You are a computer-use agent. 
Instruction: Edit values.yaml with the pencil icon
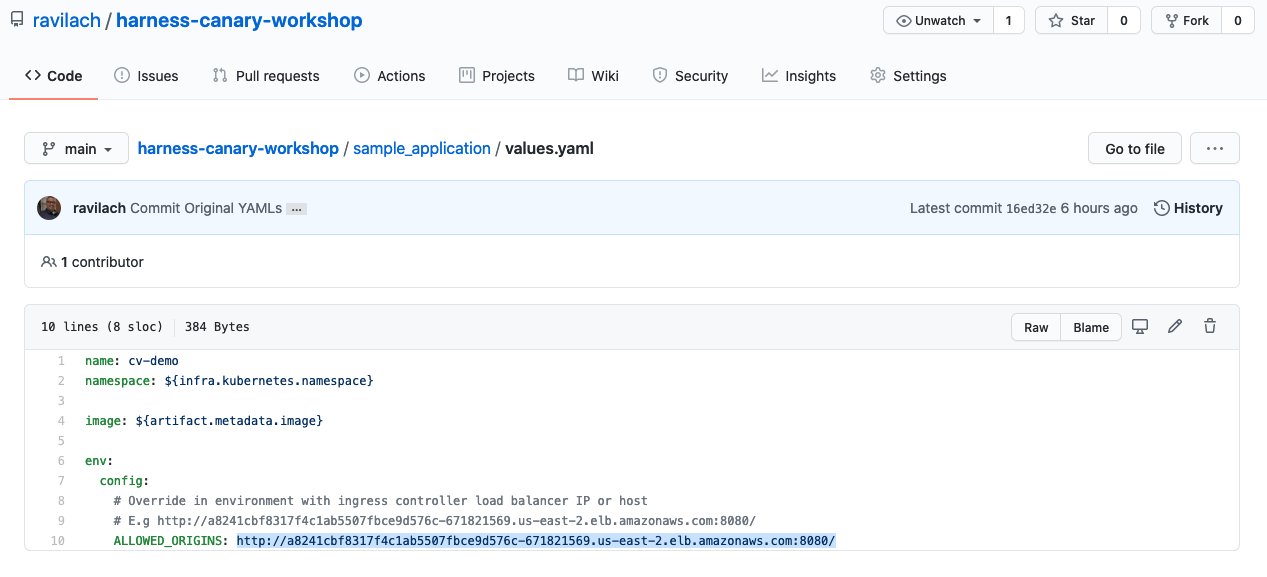tap(1175, 327)
